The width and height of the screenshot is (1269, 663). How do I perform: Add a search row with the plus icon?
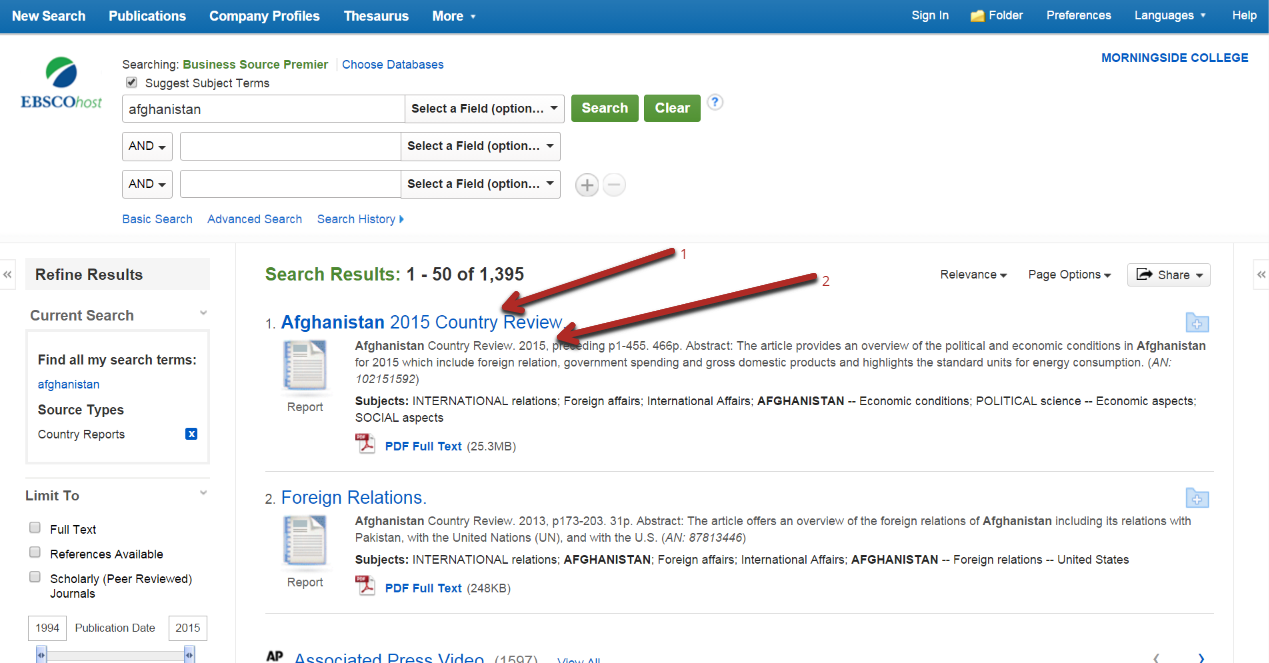[587, 185]
